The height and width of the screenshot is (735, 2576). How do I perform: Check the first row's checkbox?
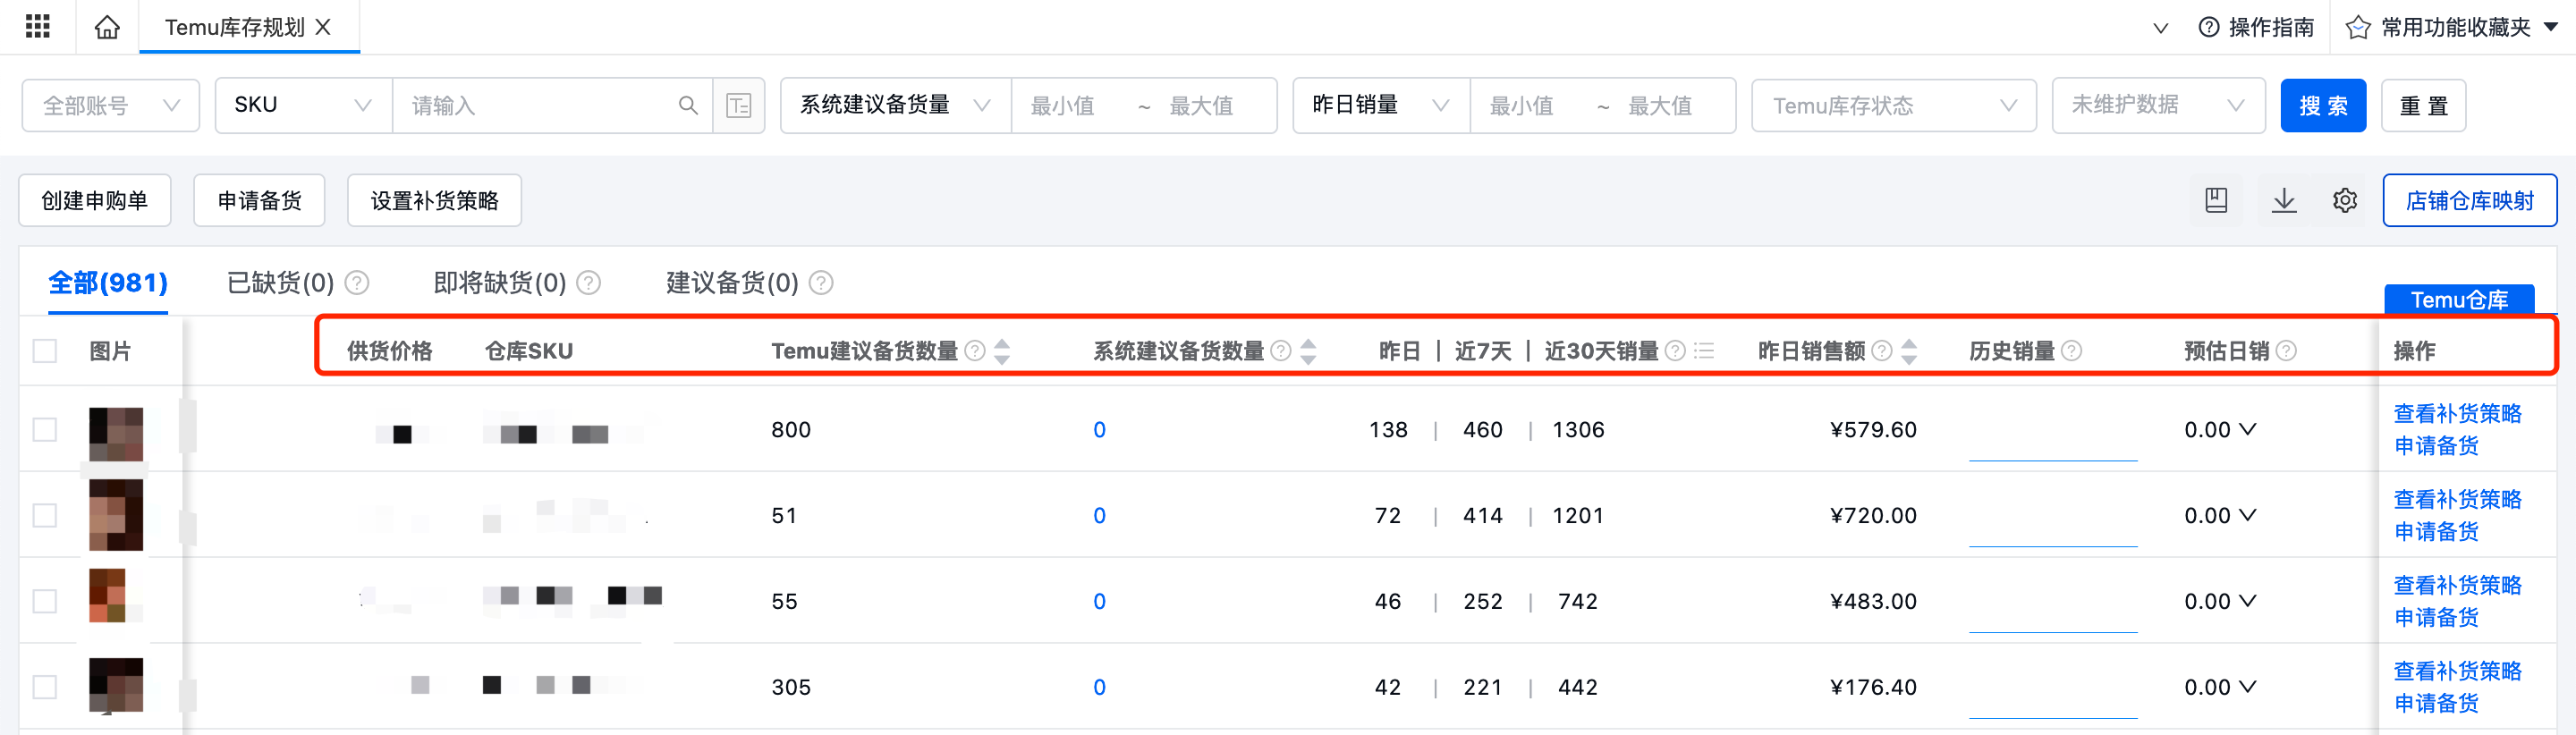[45, 430]
